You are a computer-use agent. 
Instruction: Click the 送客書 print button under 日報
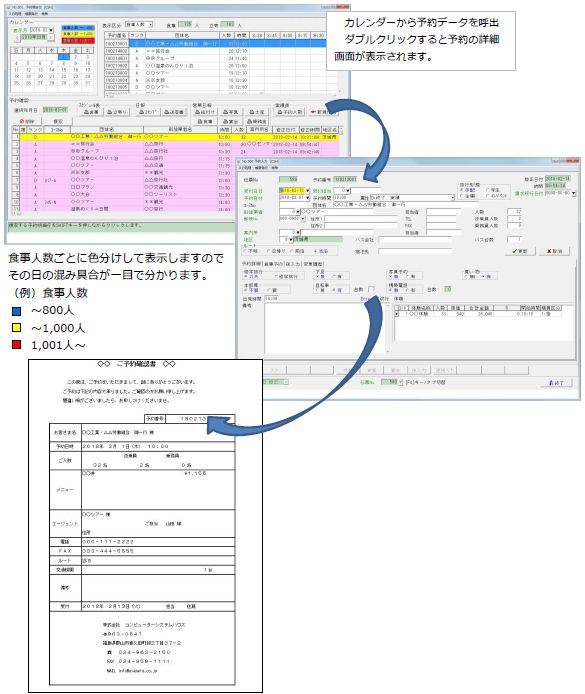pos(173,112)
